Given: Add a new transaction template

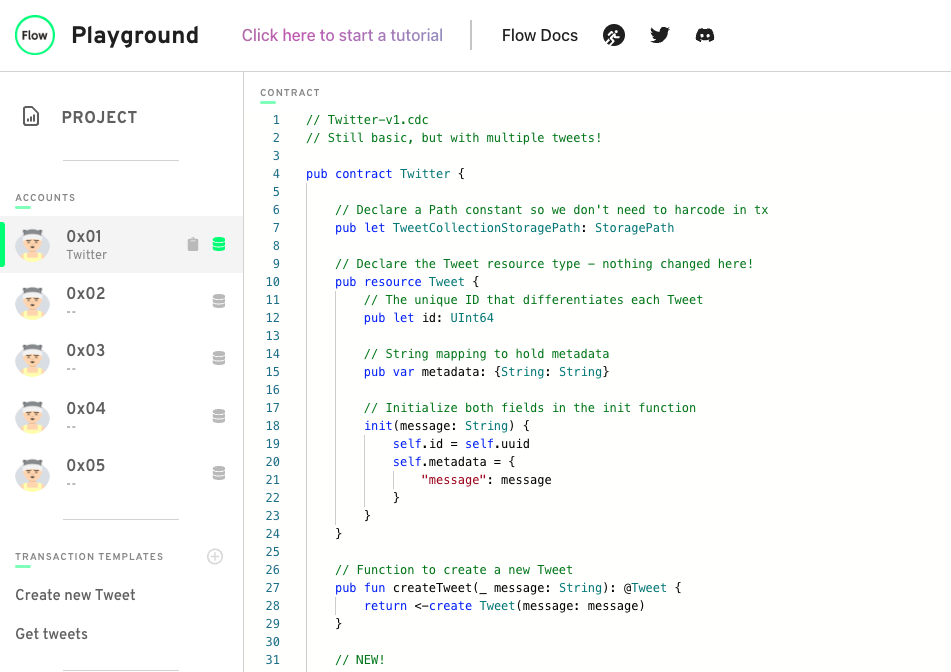Looking at the screenshot, I should [215, 556].
